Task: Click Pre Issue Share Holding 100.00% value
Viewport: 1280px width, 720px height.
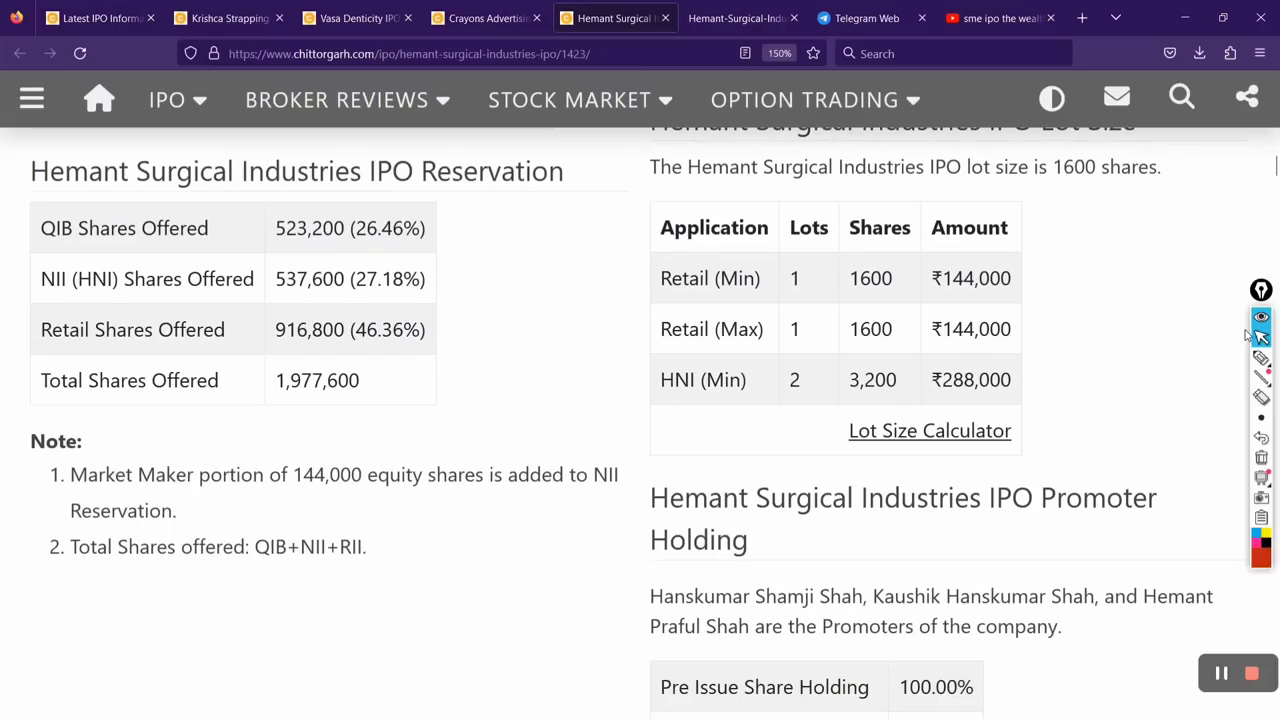Action: click(x=936, y=687)
